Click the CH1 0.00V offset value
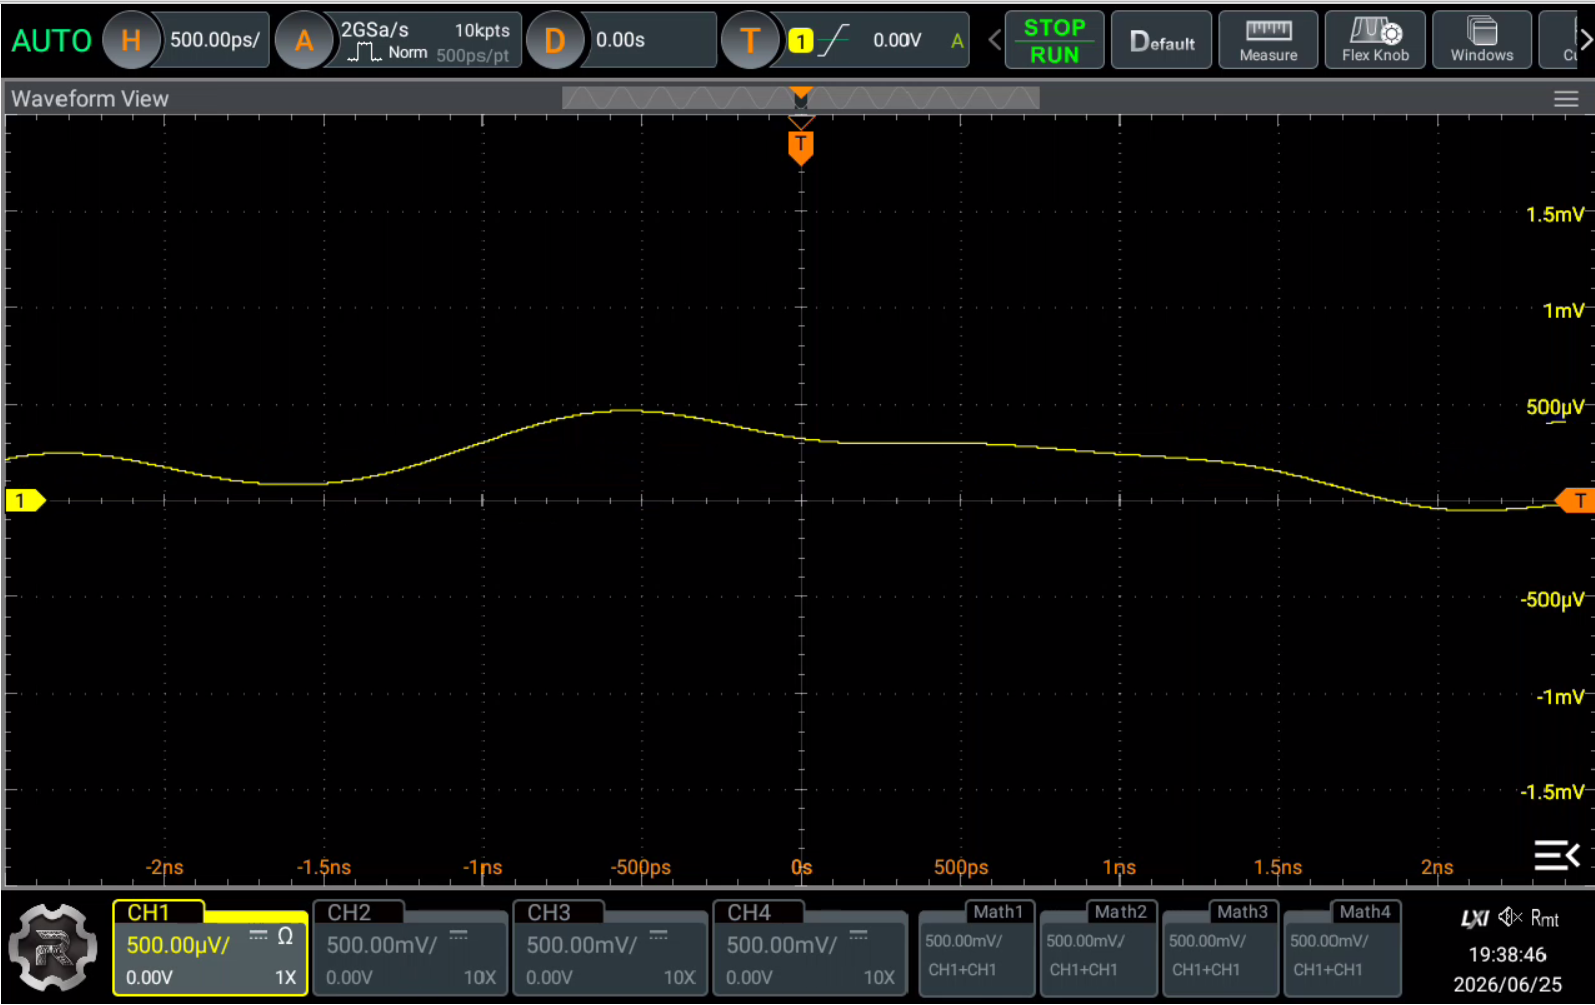The height and width of the screenshot is (1005, 1595). click(149, 978)
